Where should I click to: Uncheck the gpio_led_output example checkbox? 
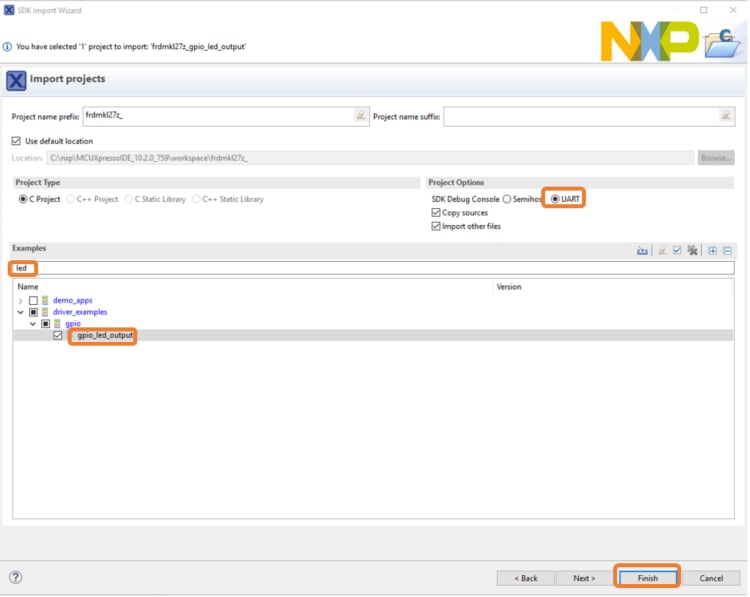pyautogui.click(x=58, y=336)
